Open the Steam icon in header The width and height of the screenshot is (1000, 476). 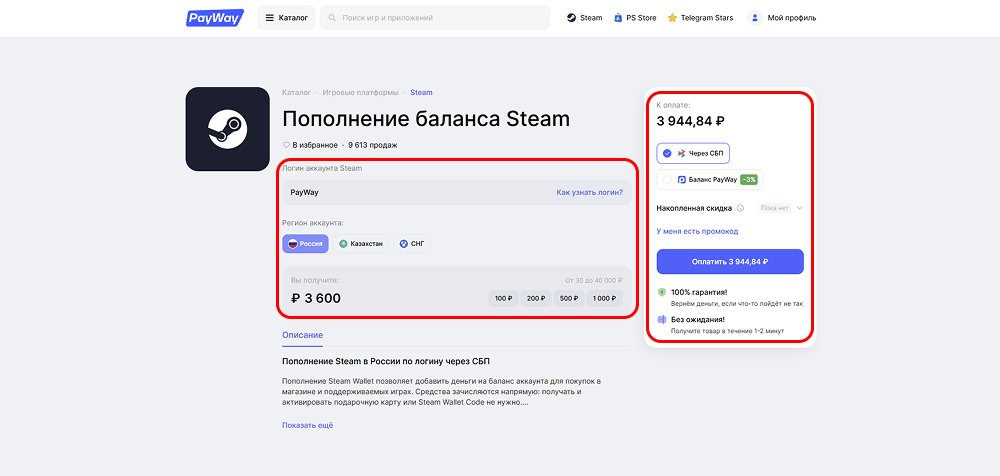tap(571, 18)
